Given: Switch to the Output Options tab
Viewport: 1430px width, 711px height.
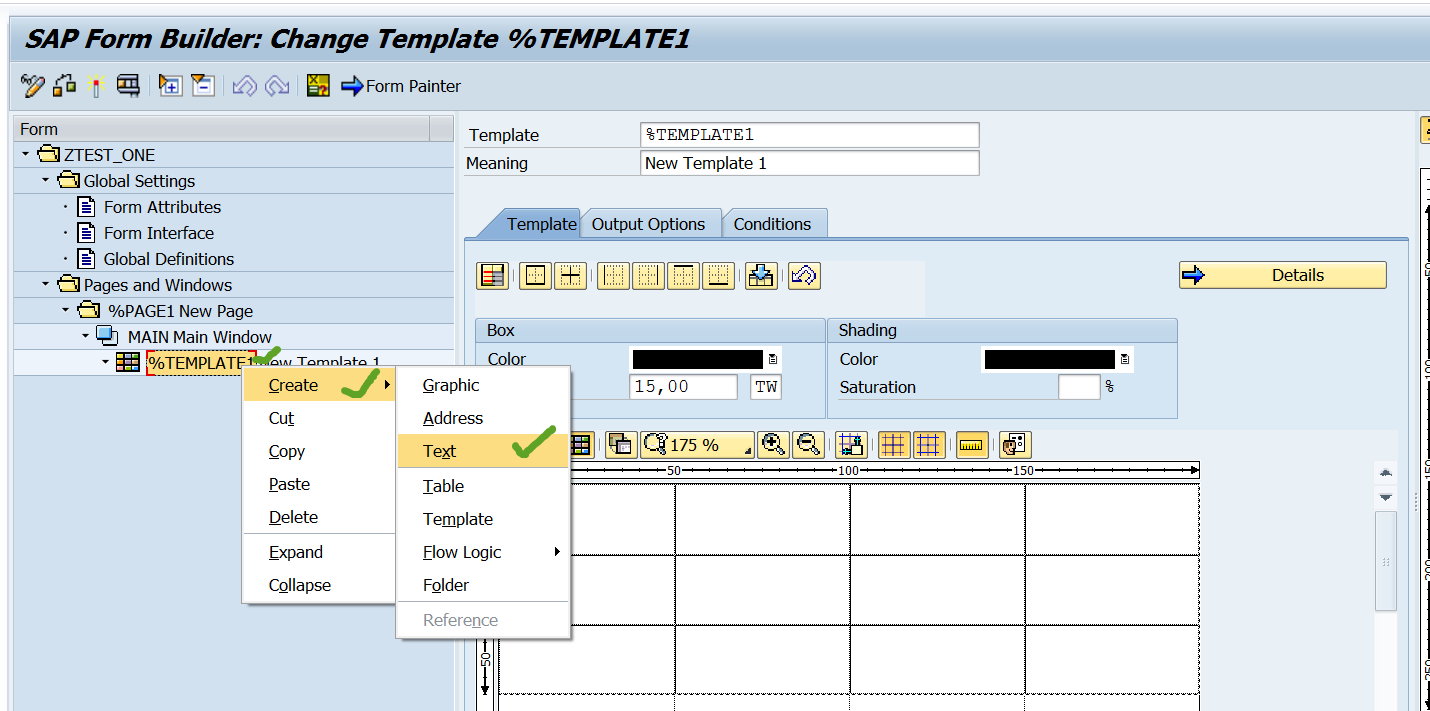Looking at the screenshot, I should tap(650, 223).
